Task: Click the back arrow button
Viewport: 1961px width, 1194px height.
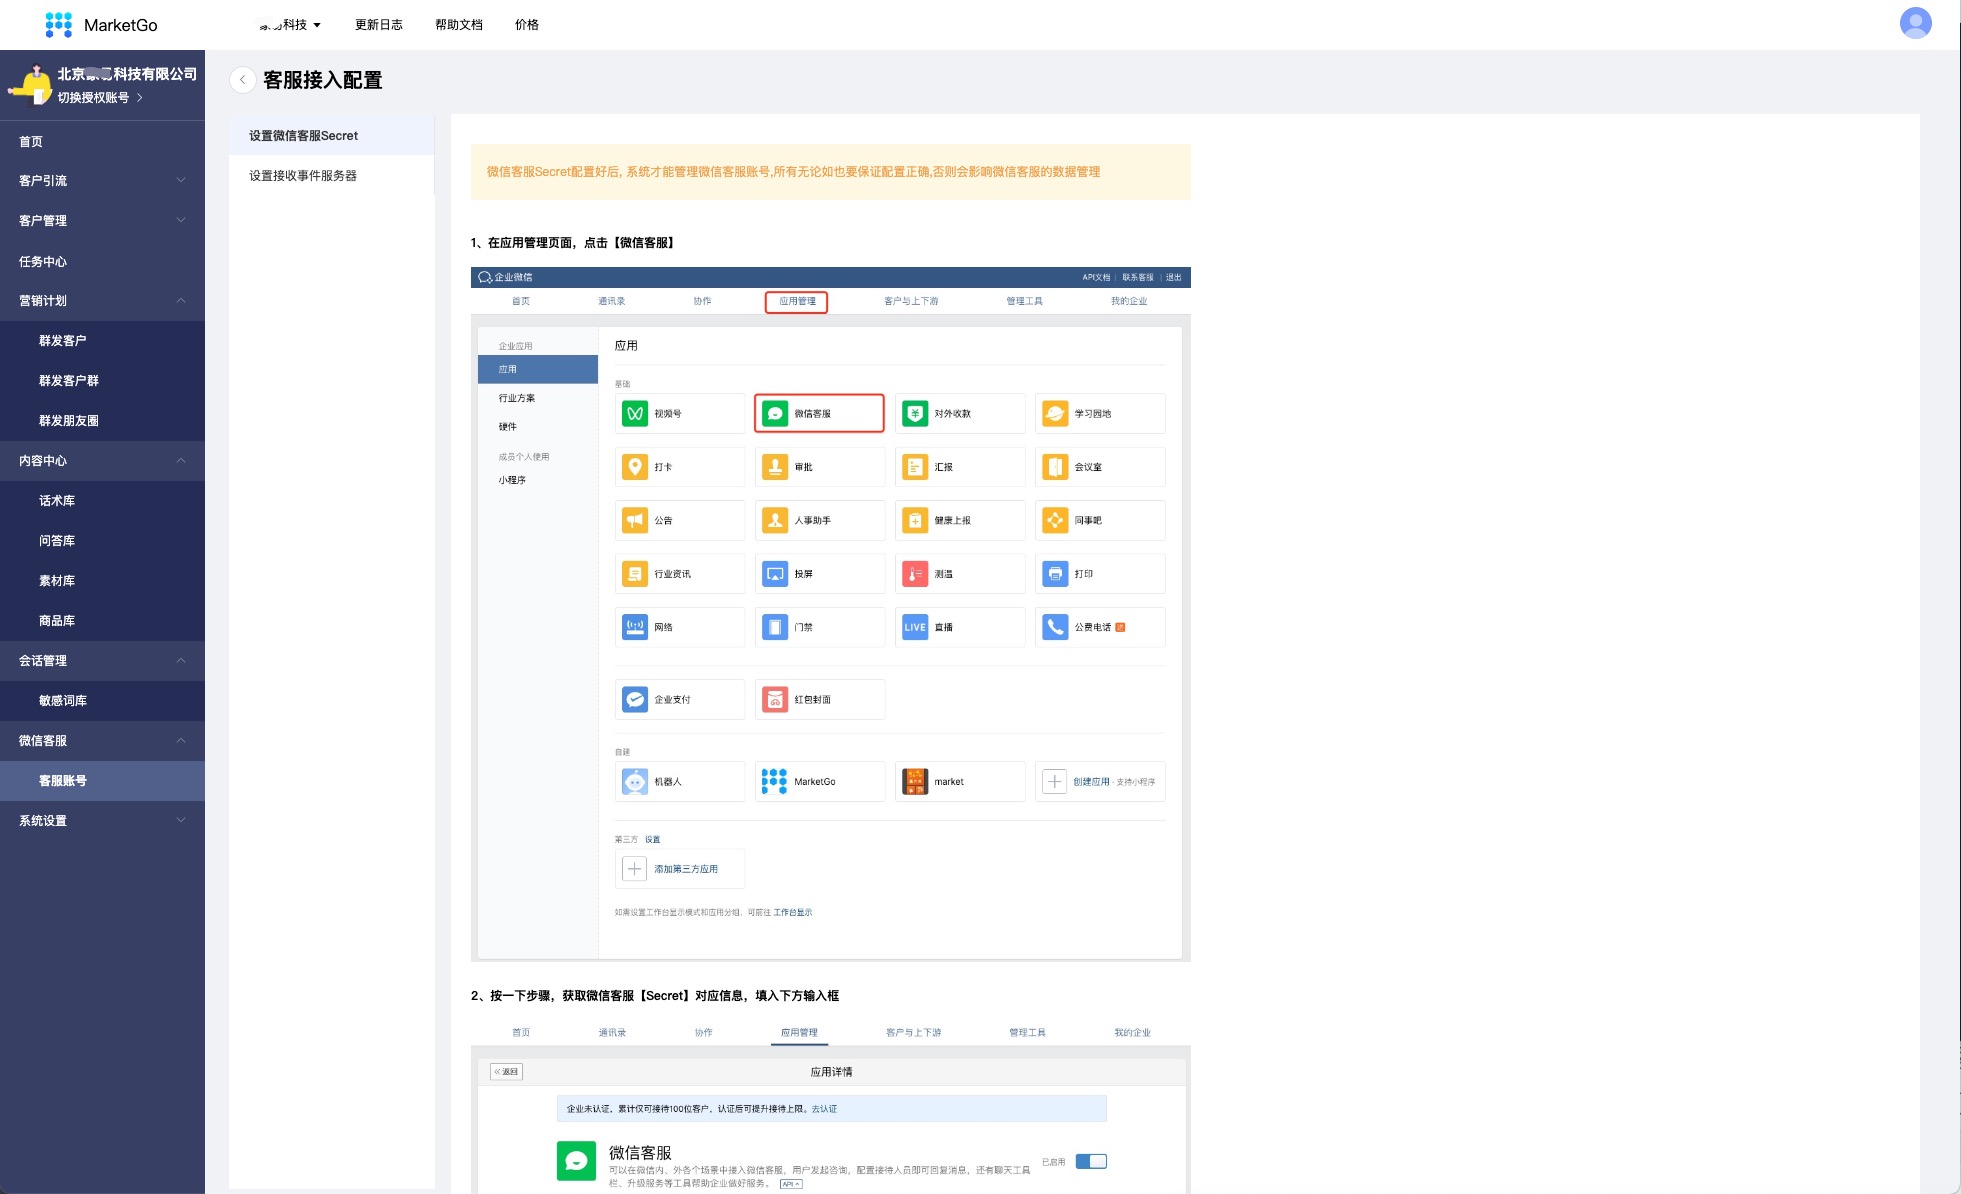Action: pyautogui.click(x=242, y=80)
